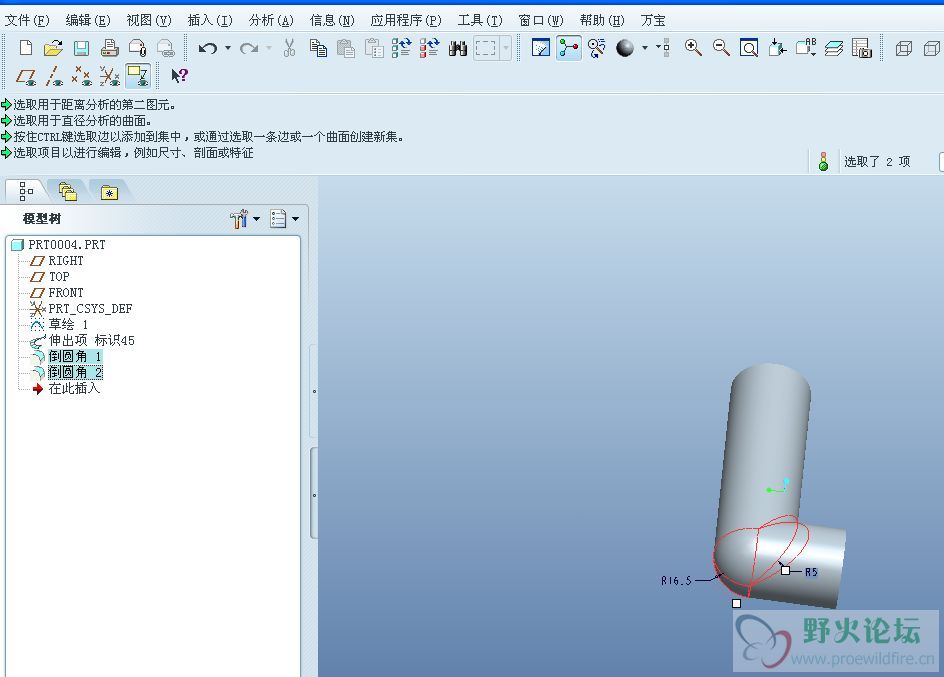The width and height of the screenshot is (944, 677).
Task: Click the traffic light regeneration status icon
Action: pos(824,161)
